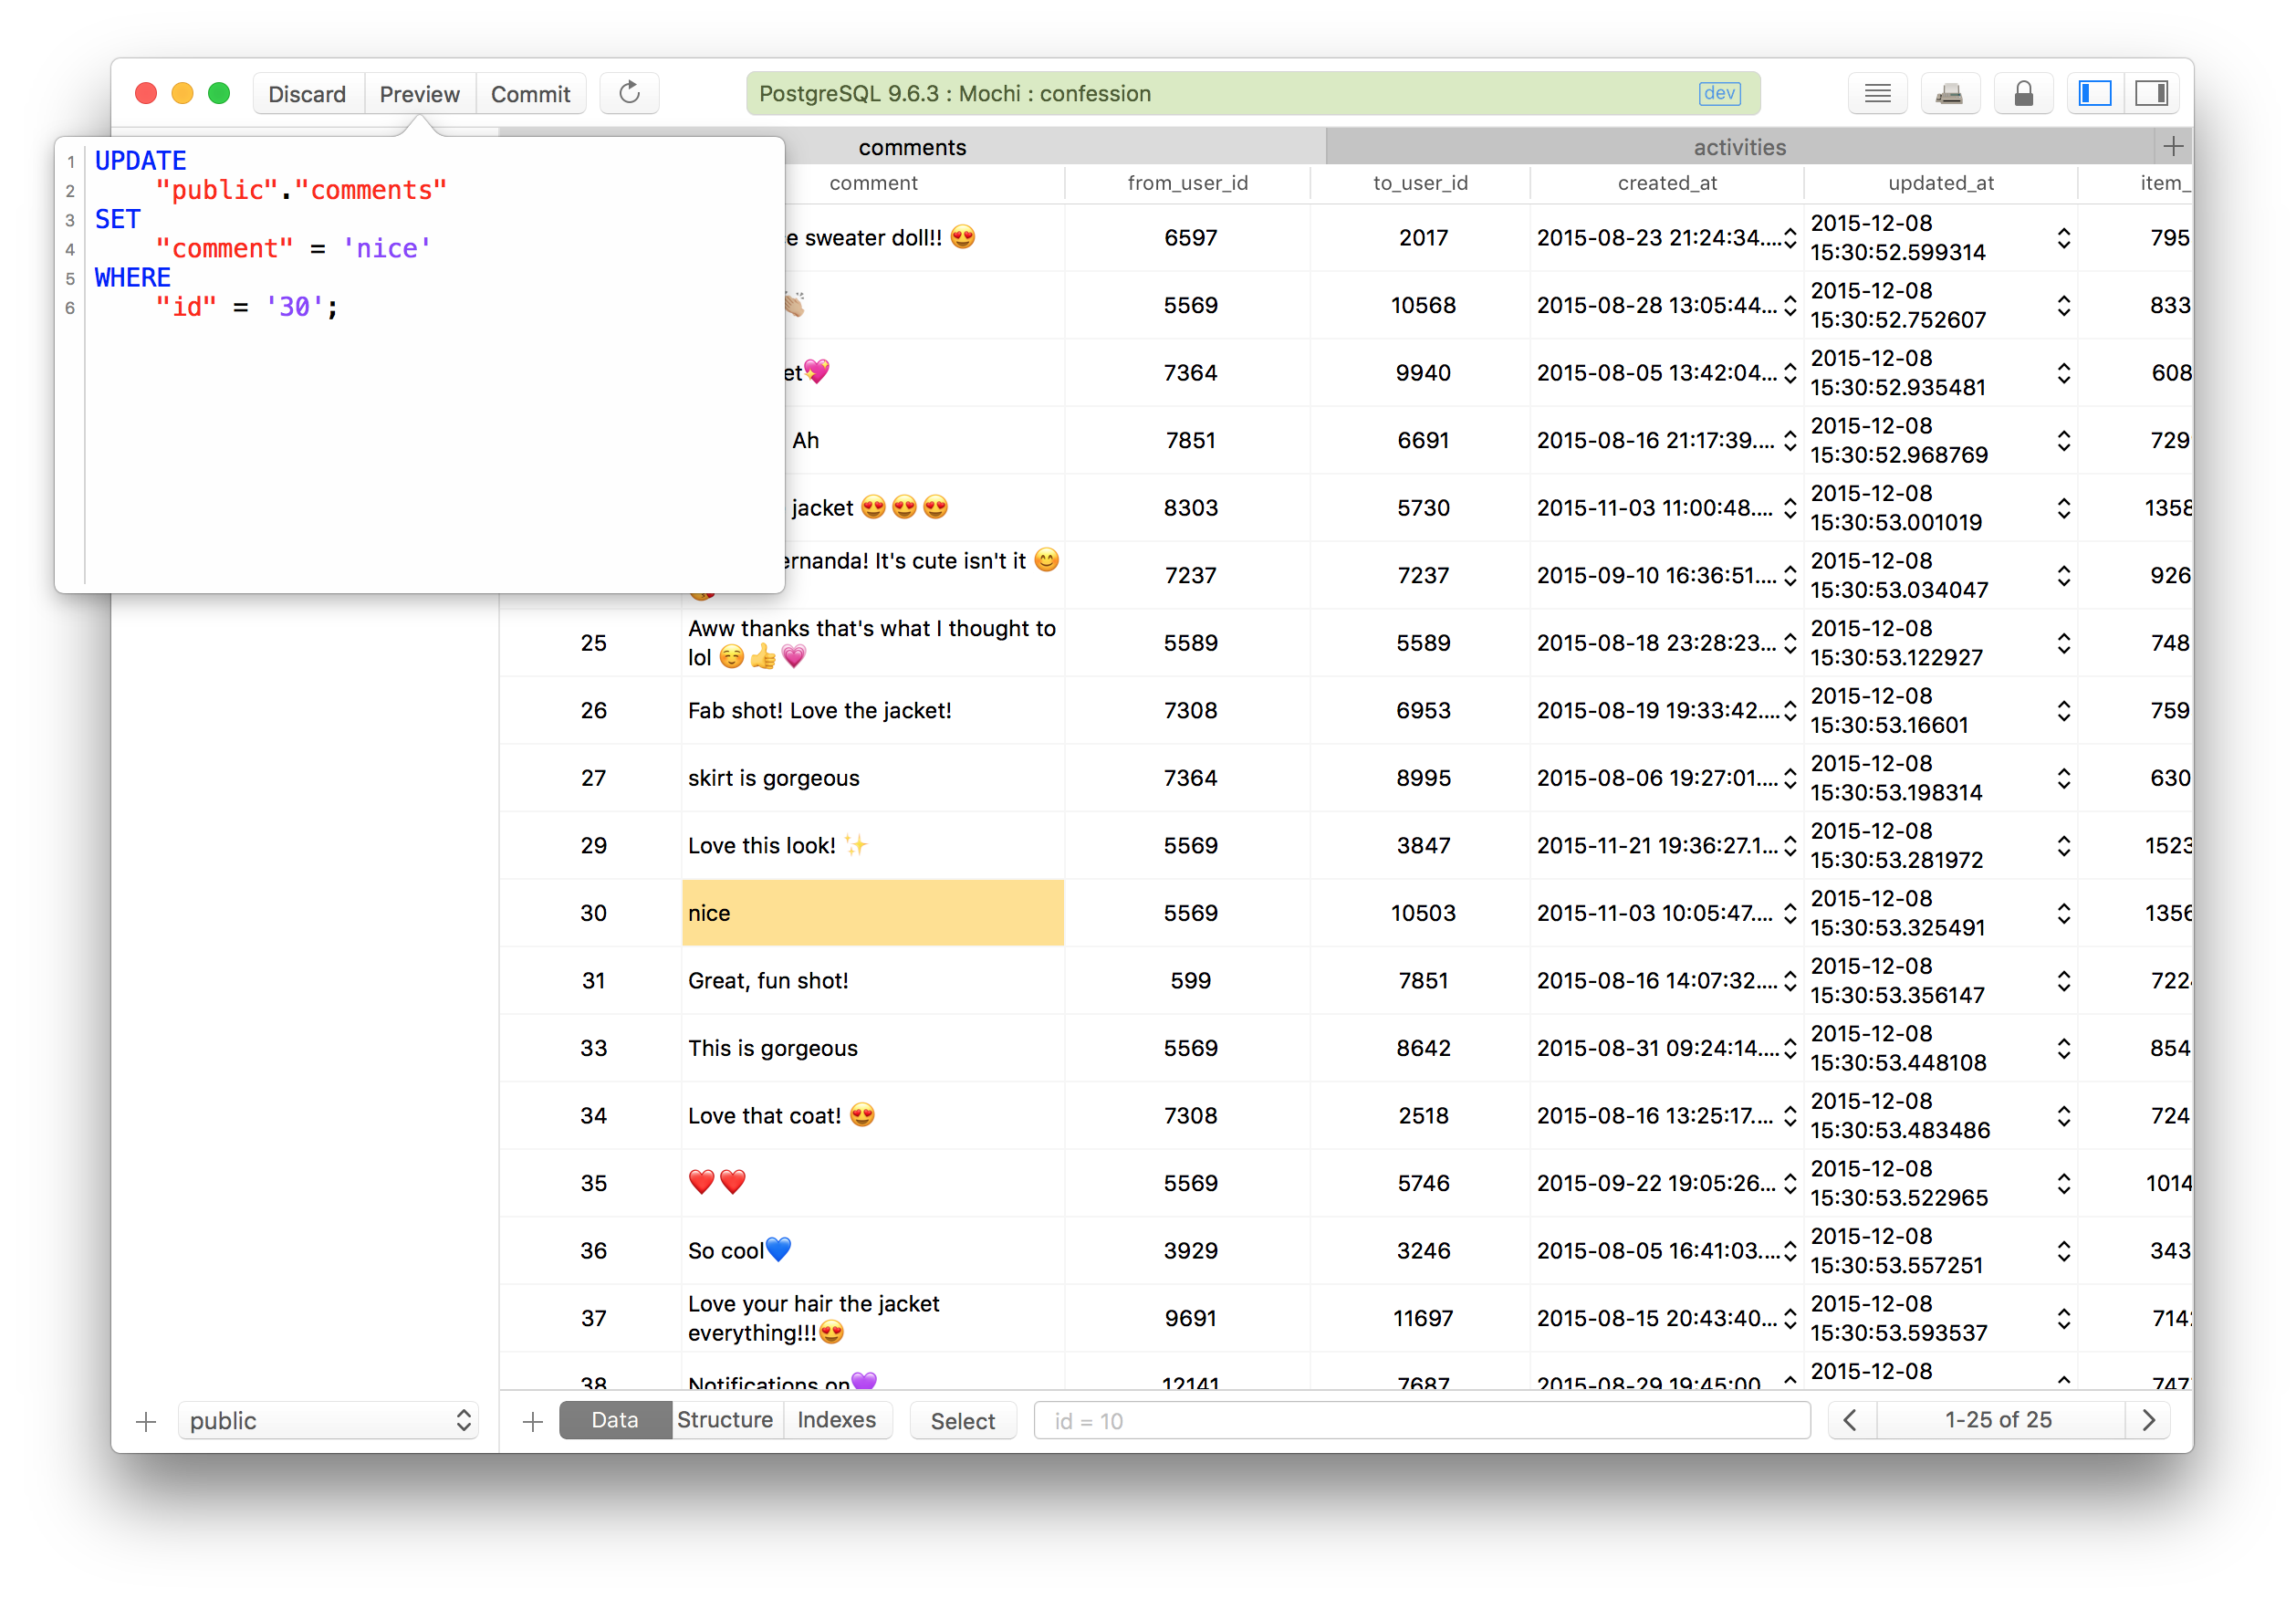The height and width of the screenshot is (1599, 2296).
Task: Select the 'Love that coat!' comment
Action: click(873, 1116)
